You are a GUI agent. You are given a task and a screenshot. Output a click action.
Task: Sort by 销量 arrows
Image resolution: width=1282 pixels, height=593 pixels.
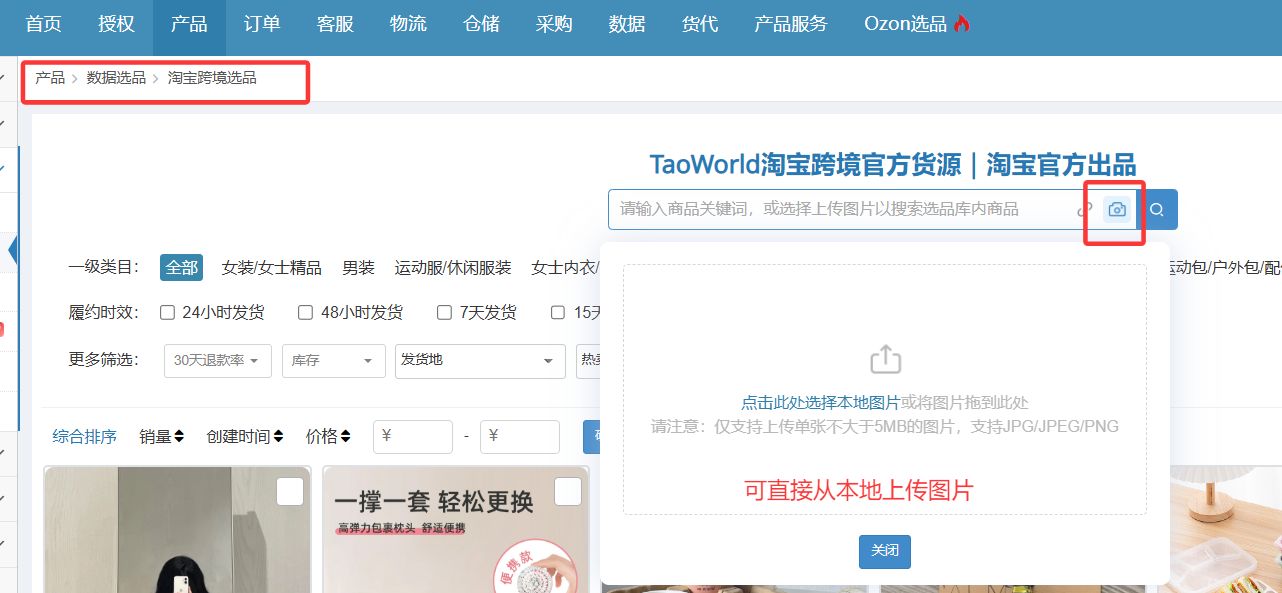179,437
